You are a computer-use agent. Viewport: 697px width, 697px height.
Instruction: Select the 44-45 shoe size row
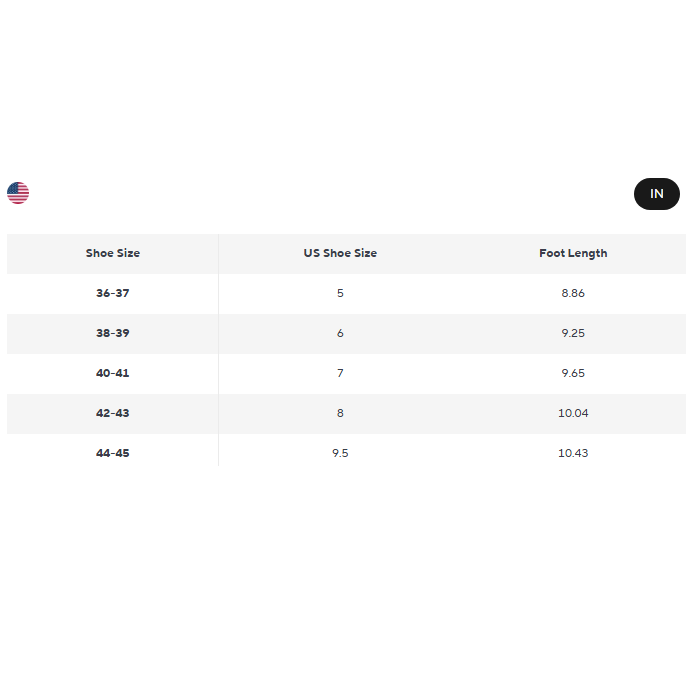click(x=113, y=453)
